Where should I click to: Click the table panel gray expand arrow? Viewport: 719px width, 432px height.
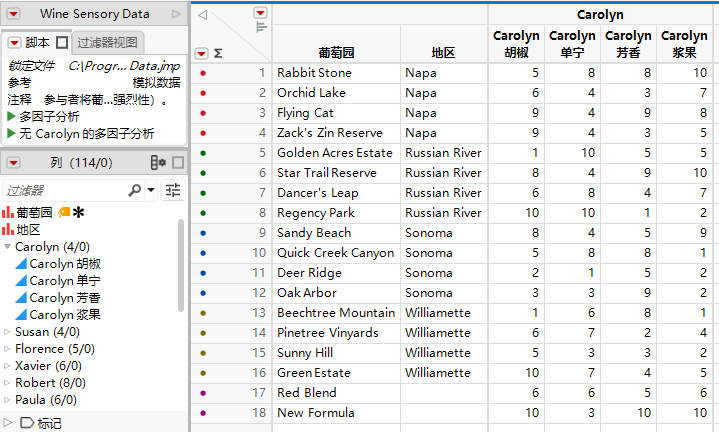(x=176, y=14)
